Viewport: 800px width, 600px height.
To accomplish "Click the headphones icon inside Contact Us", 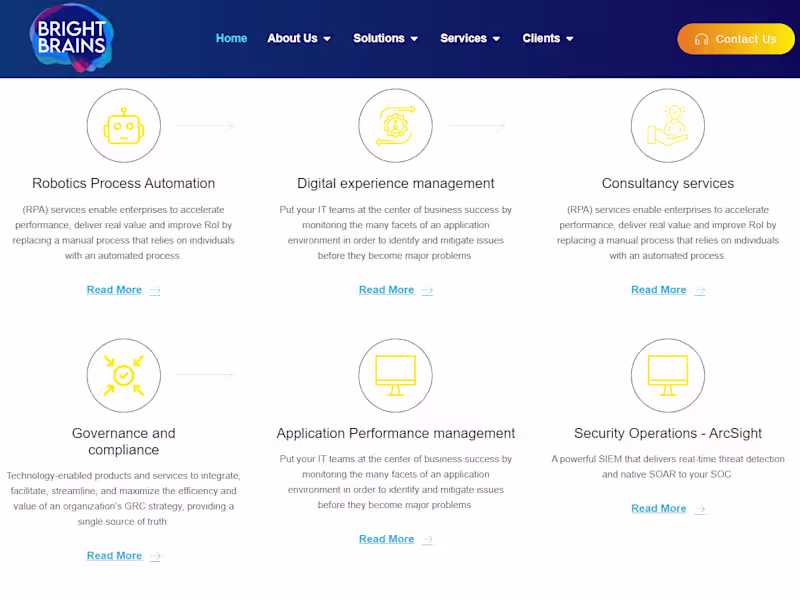I will click(x=702, y=39).
